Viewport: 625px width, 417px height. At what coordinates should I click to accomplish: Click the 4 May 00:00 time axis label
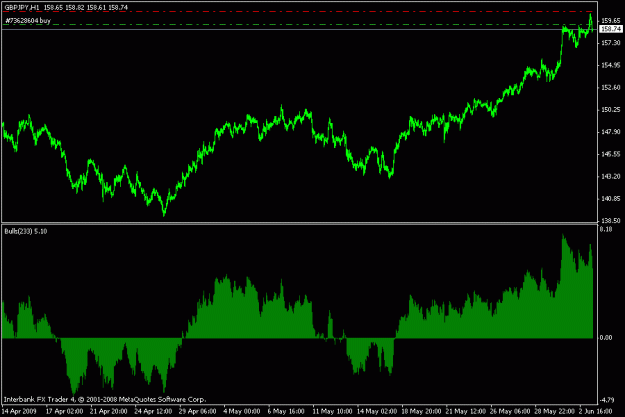(x=242, y=411)
